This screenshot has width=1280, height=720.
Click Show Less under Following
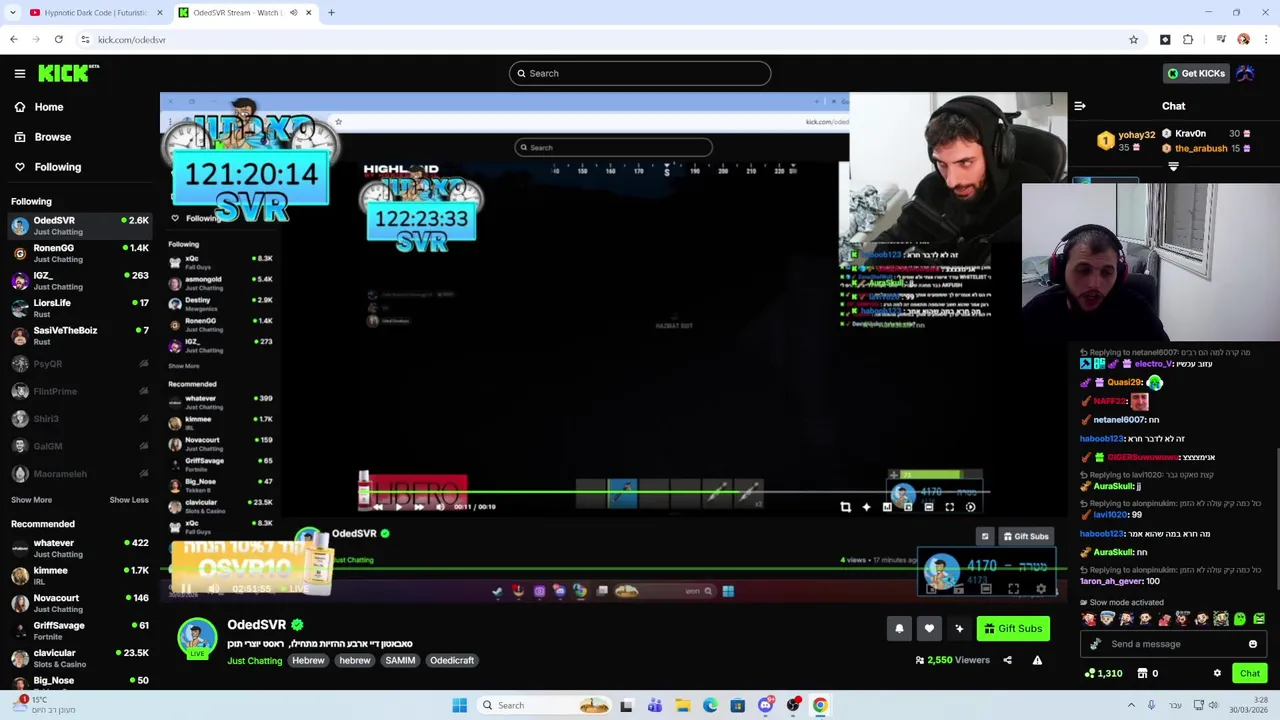[x=129, y=500]
